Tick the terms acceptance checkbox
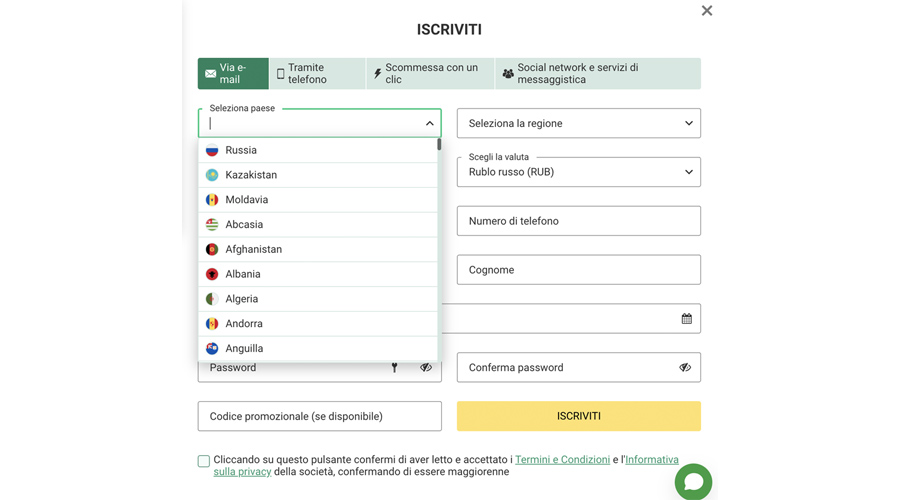 coord(204,461)
